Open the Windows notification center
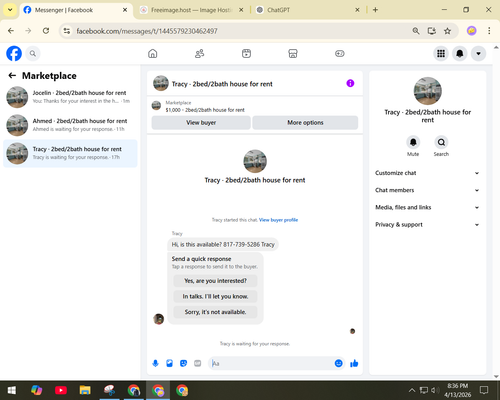 click(x=484, y=390)
